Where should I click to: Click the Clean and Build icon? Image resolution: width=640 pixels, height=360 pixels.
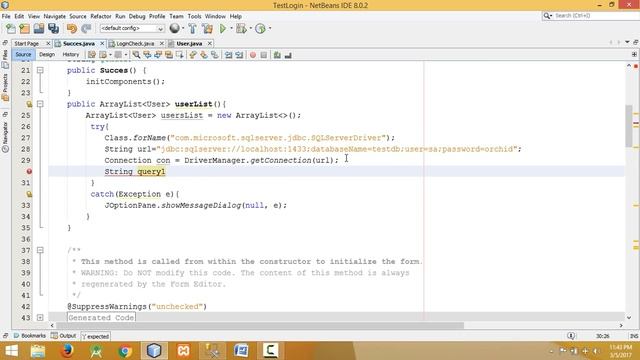[x=207, y=29]
